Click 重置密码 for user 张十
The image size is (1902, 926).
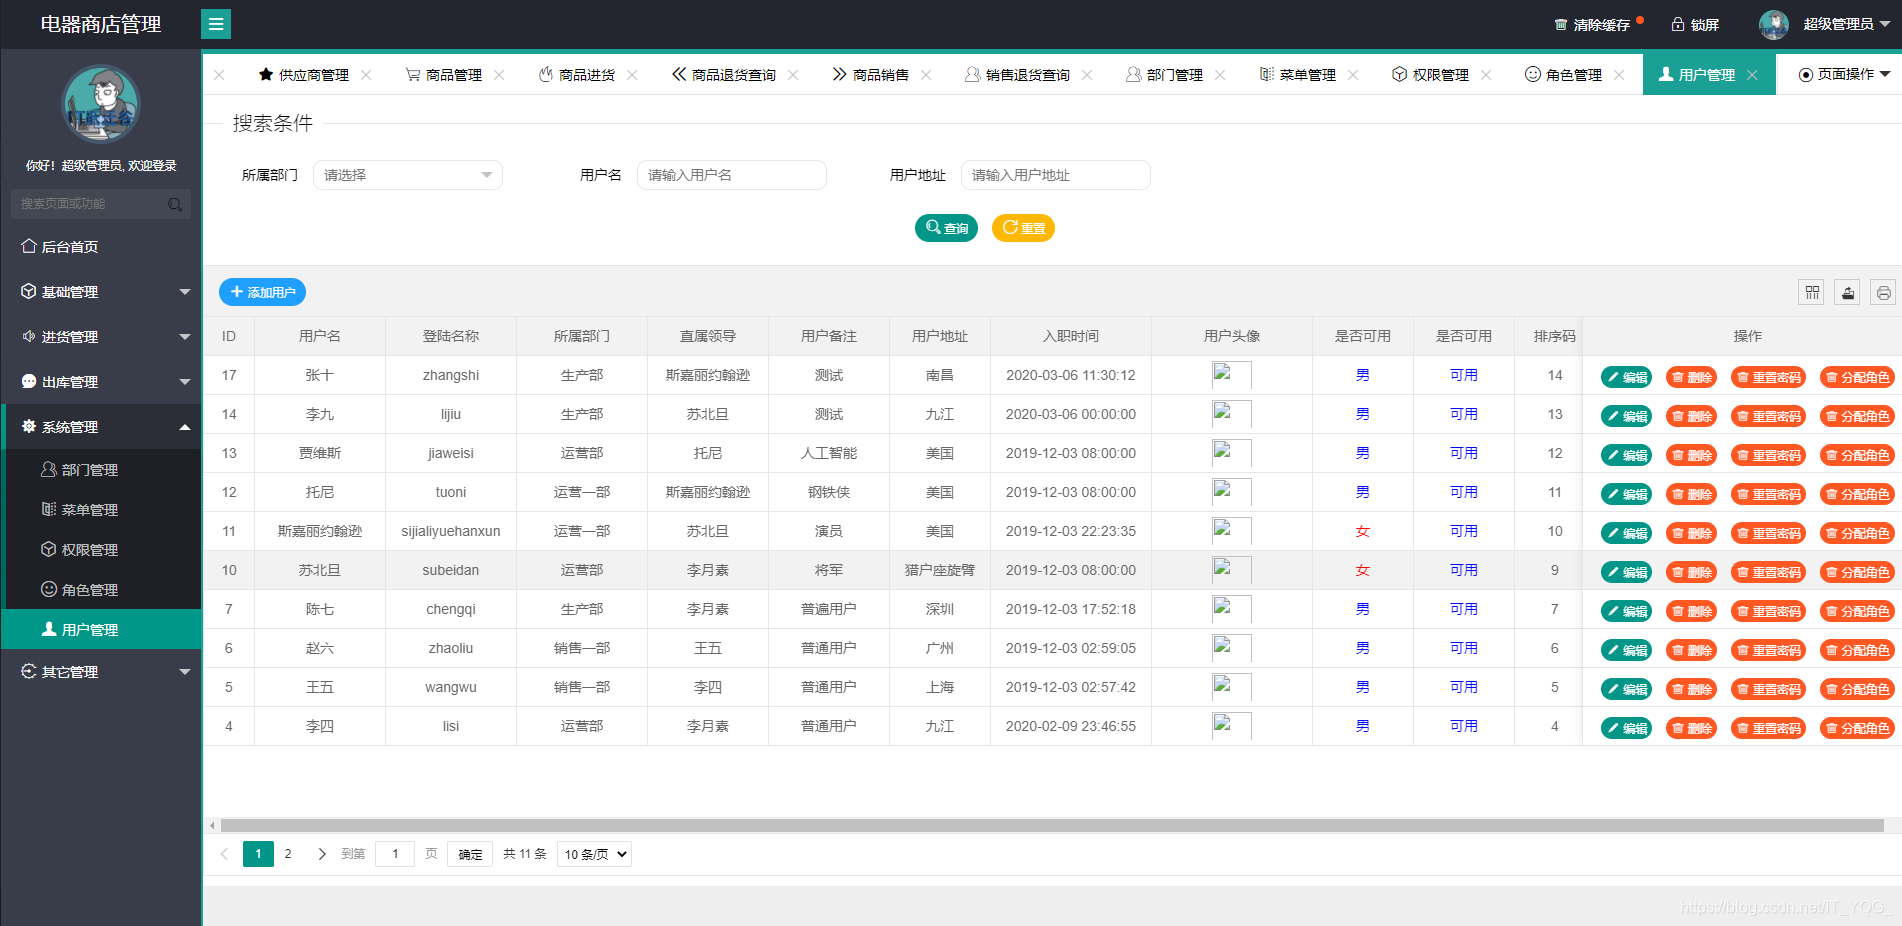click(1768, 376)
